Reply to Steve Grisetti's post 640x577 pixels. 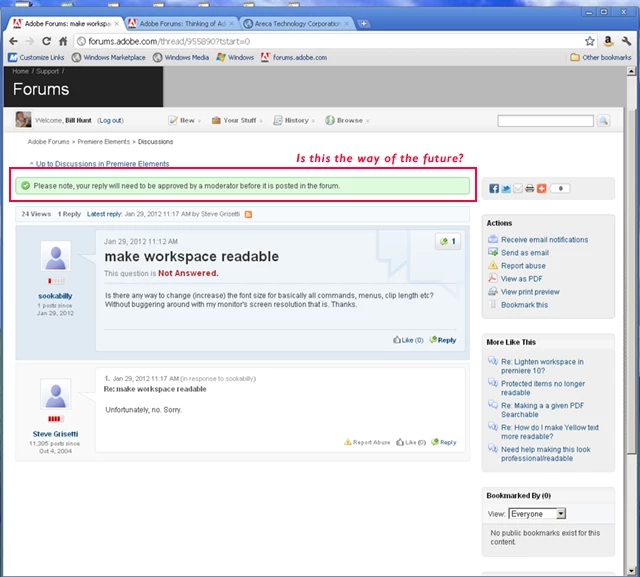click(444, 442)
